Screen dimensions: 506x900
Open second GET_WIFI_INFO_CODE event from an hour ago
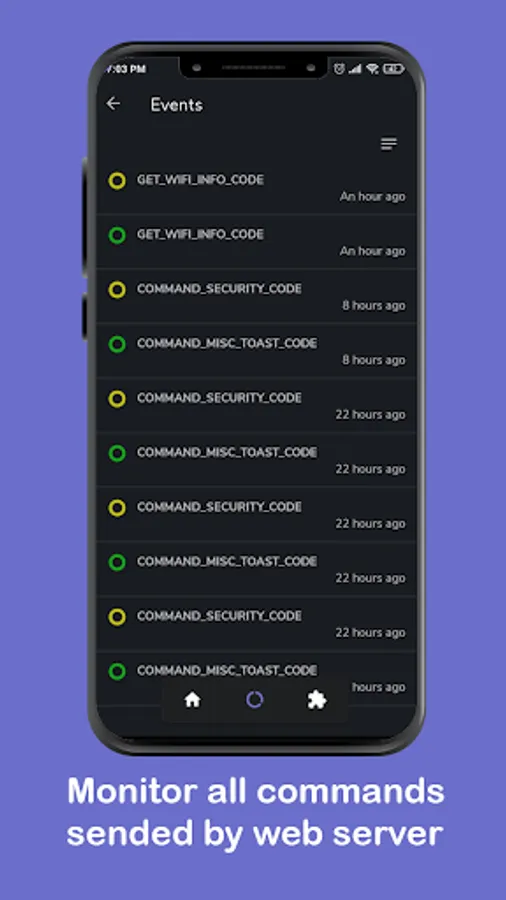[256, 242]
